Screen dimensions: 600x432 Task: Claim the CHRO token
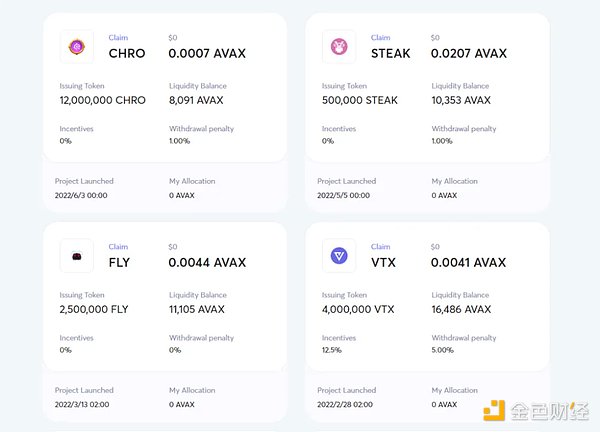tap(118, 38)
